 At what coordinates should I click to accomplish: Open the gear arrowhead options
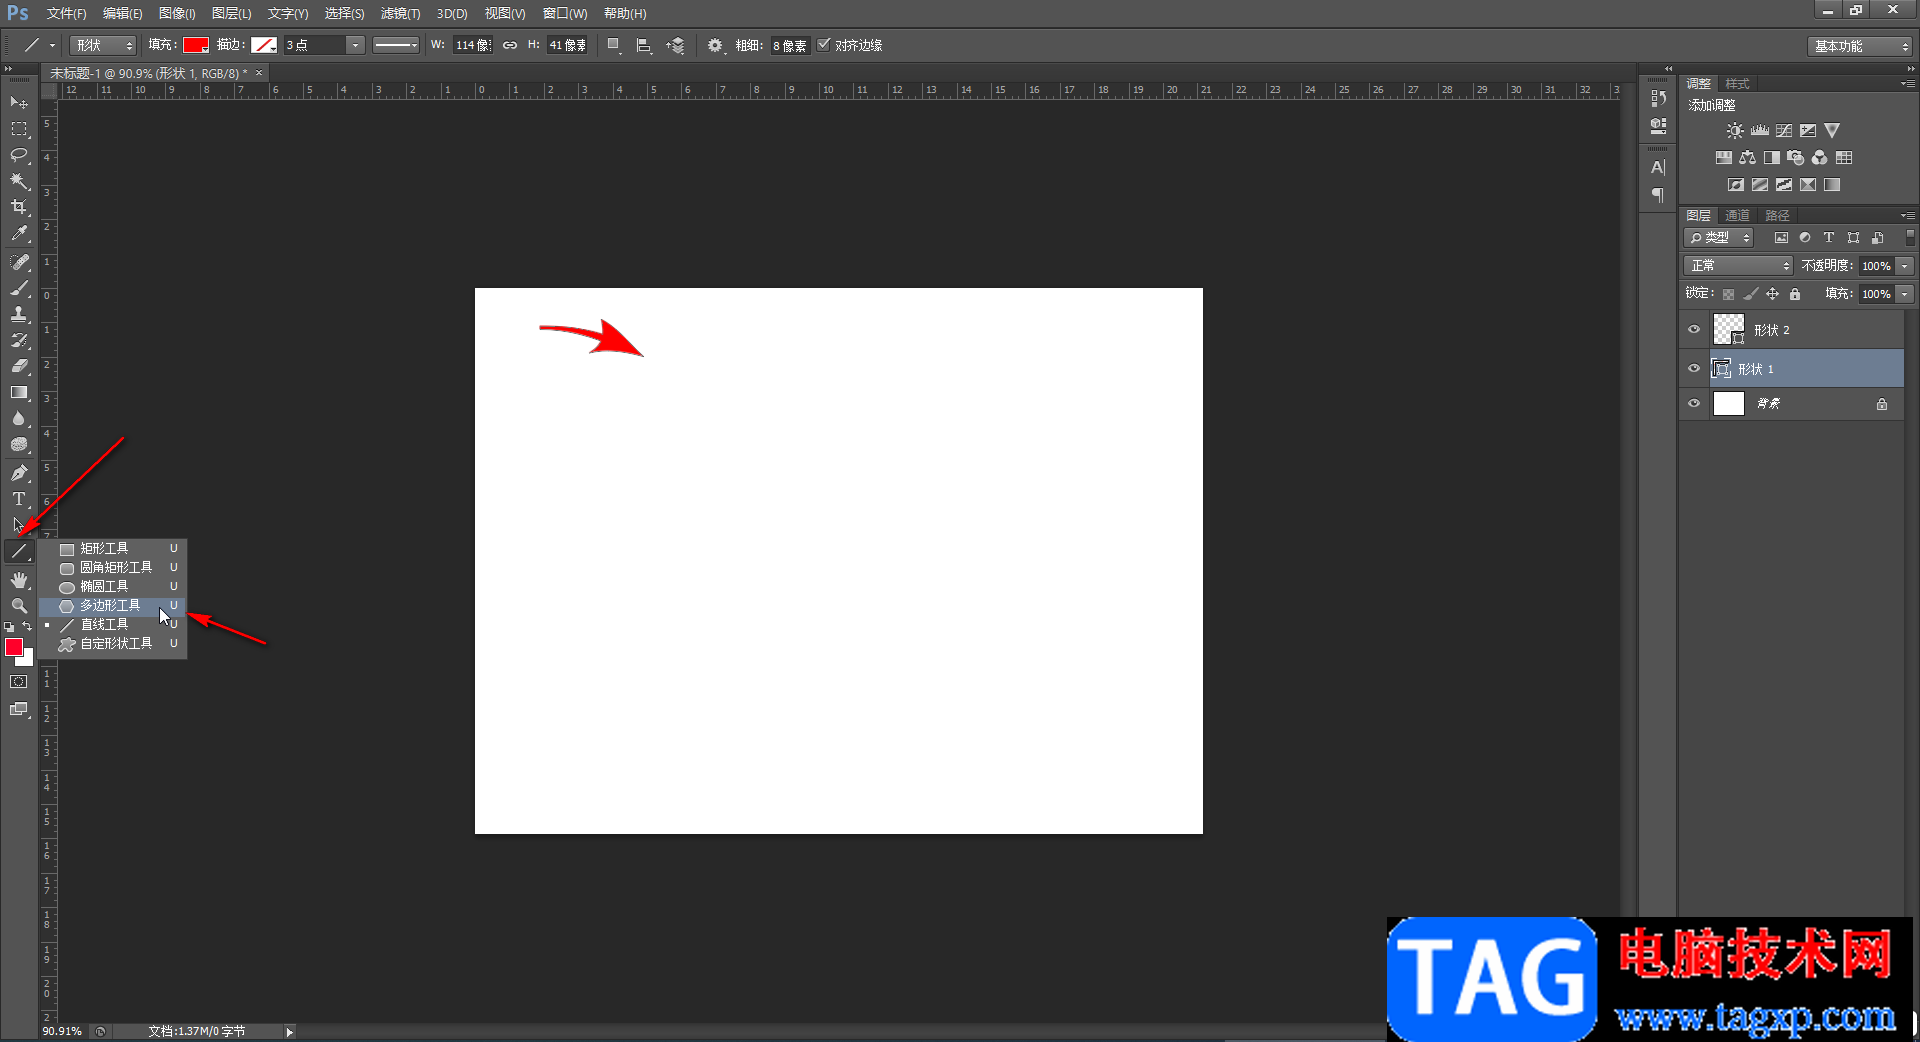[x=715, y=45]
